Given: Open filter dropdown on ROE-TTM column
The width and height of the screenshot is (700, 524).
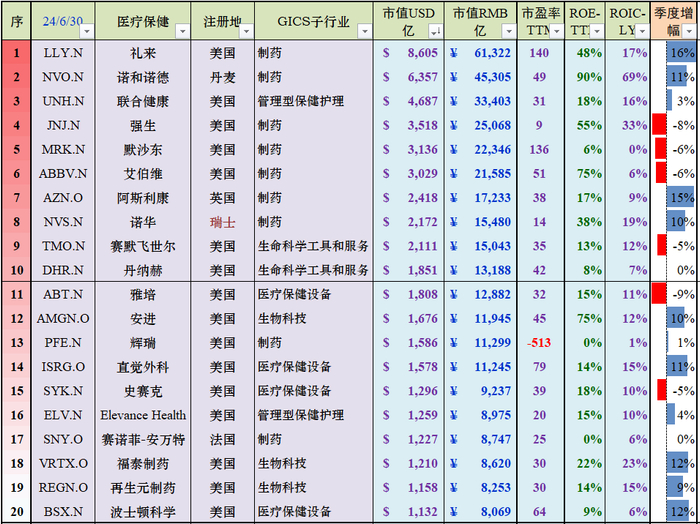Looking at the screenshot, I should (x=597, y=31).
